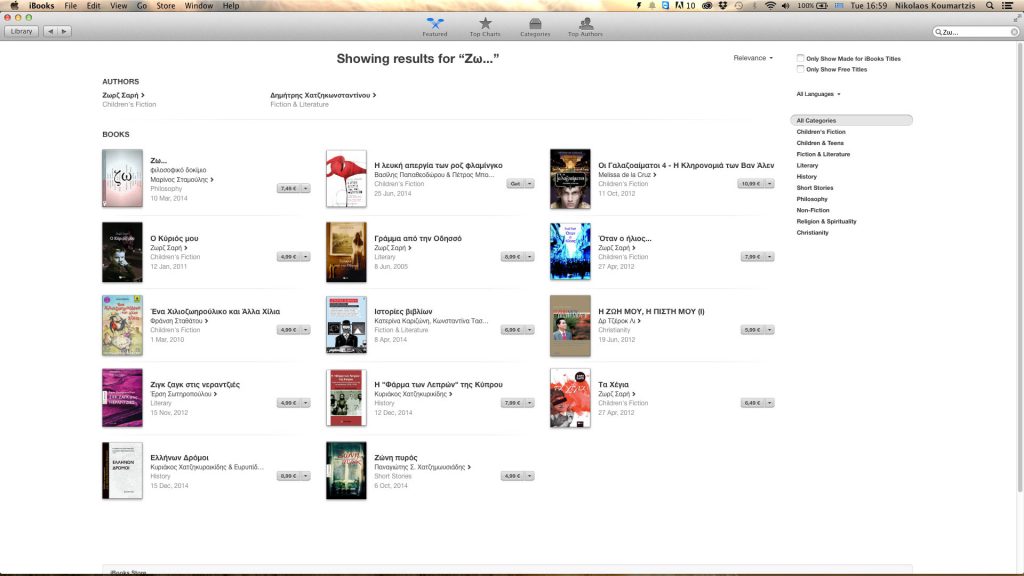Click the volume icon in menu bar

[x=786, y=5]
